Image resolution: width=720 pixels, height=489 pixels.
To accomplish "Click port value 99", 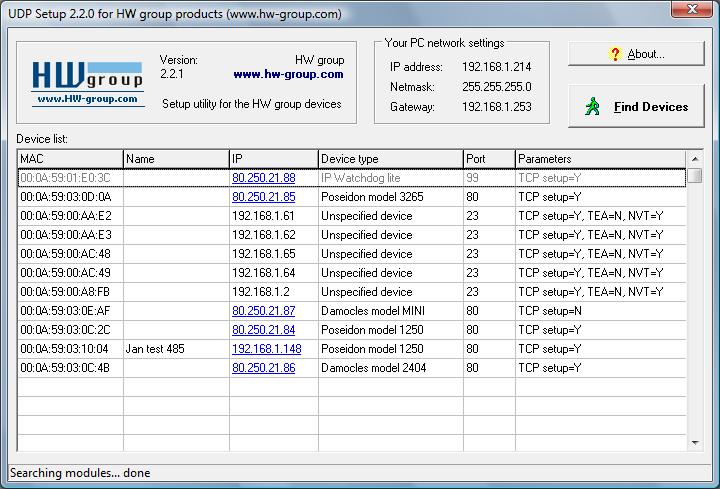I will pos(472,178).
